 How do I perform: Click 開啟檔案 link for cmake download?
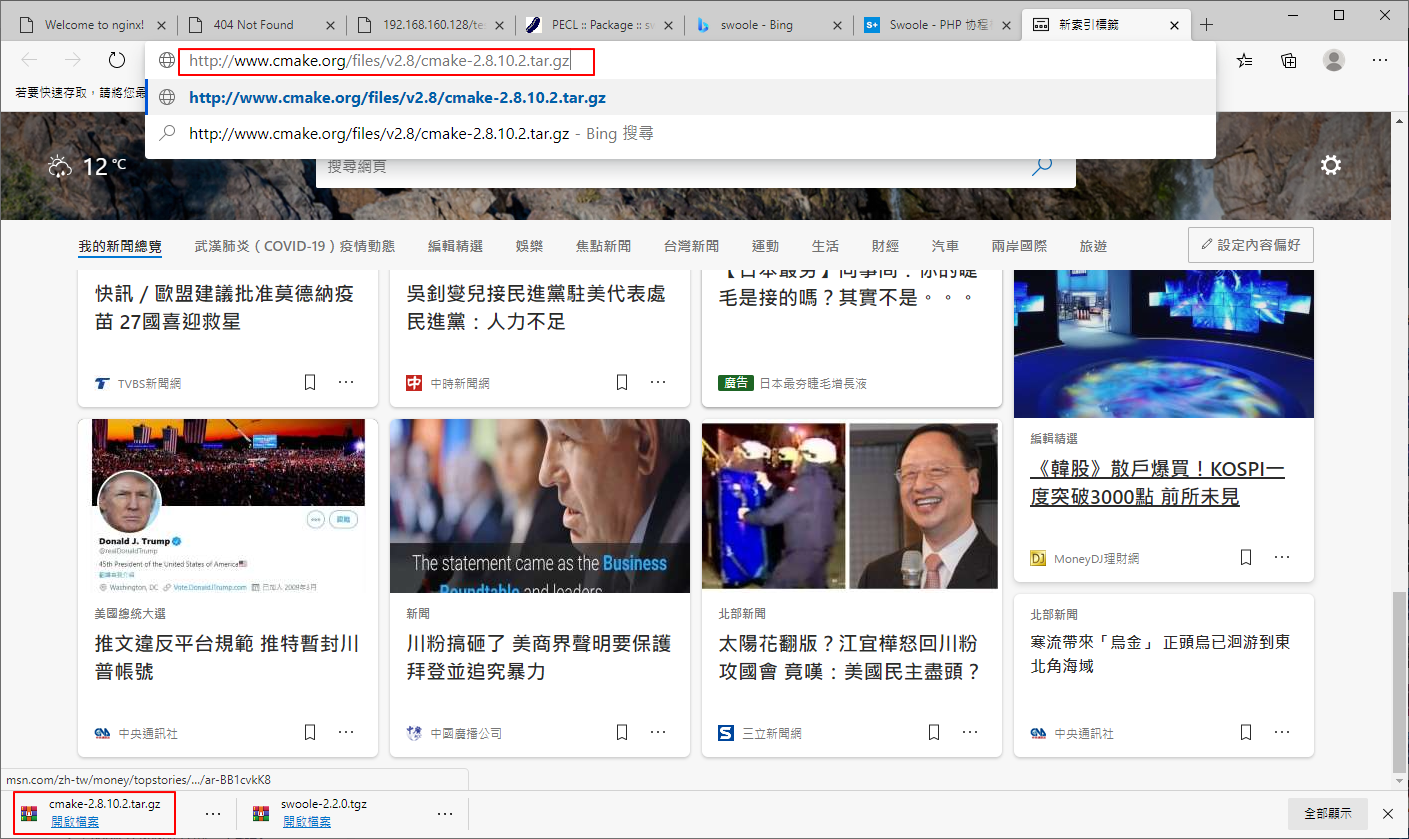pos(75,822)
